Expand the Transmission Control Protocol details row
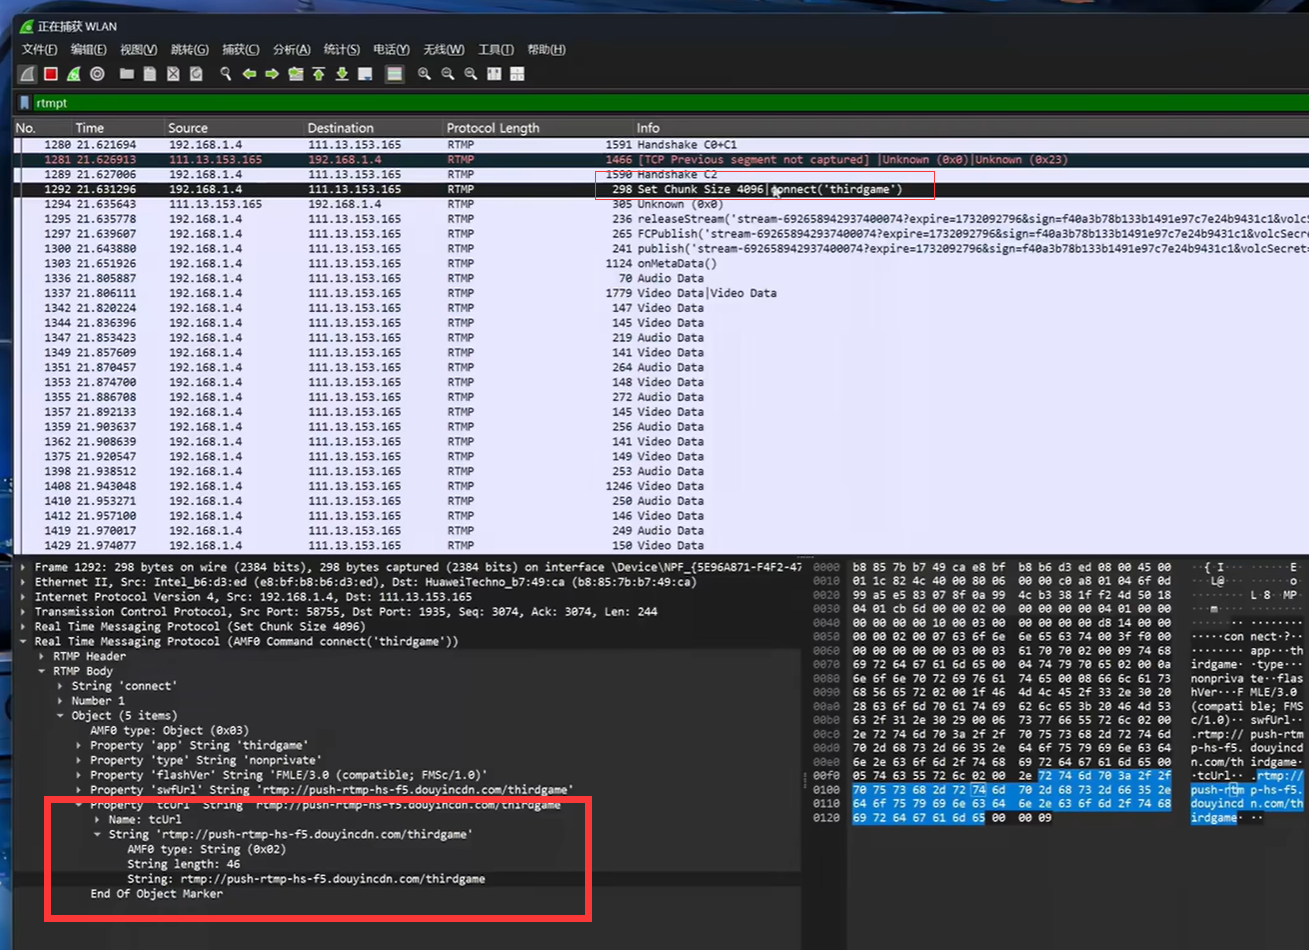 click(x=24, y=612)
